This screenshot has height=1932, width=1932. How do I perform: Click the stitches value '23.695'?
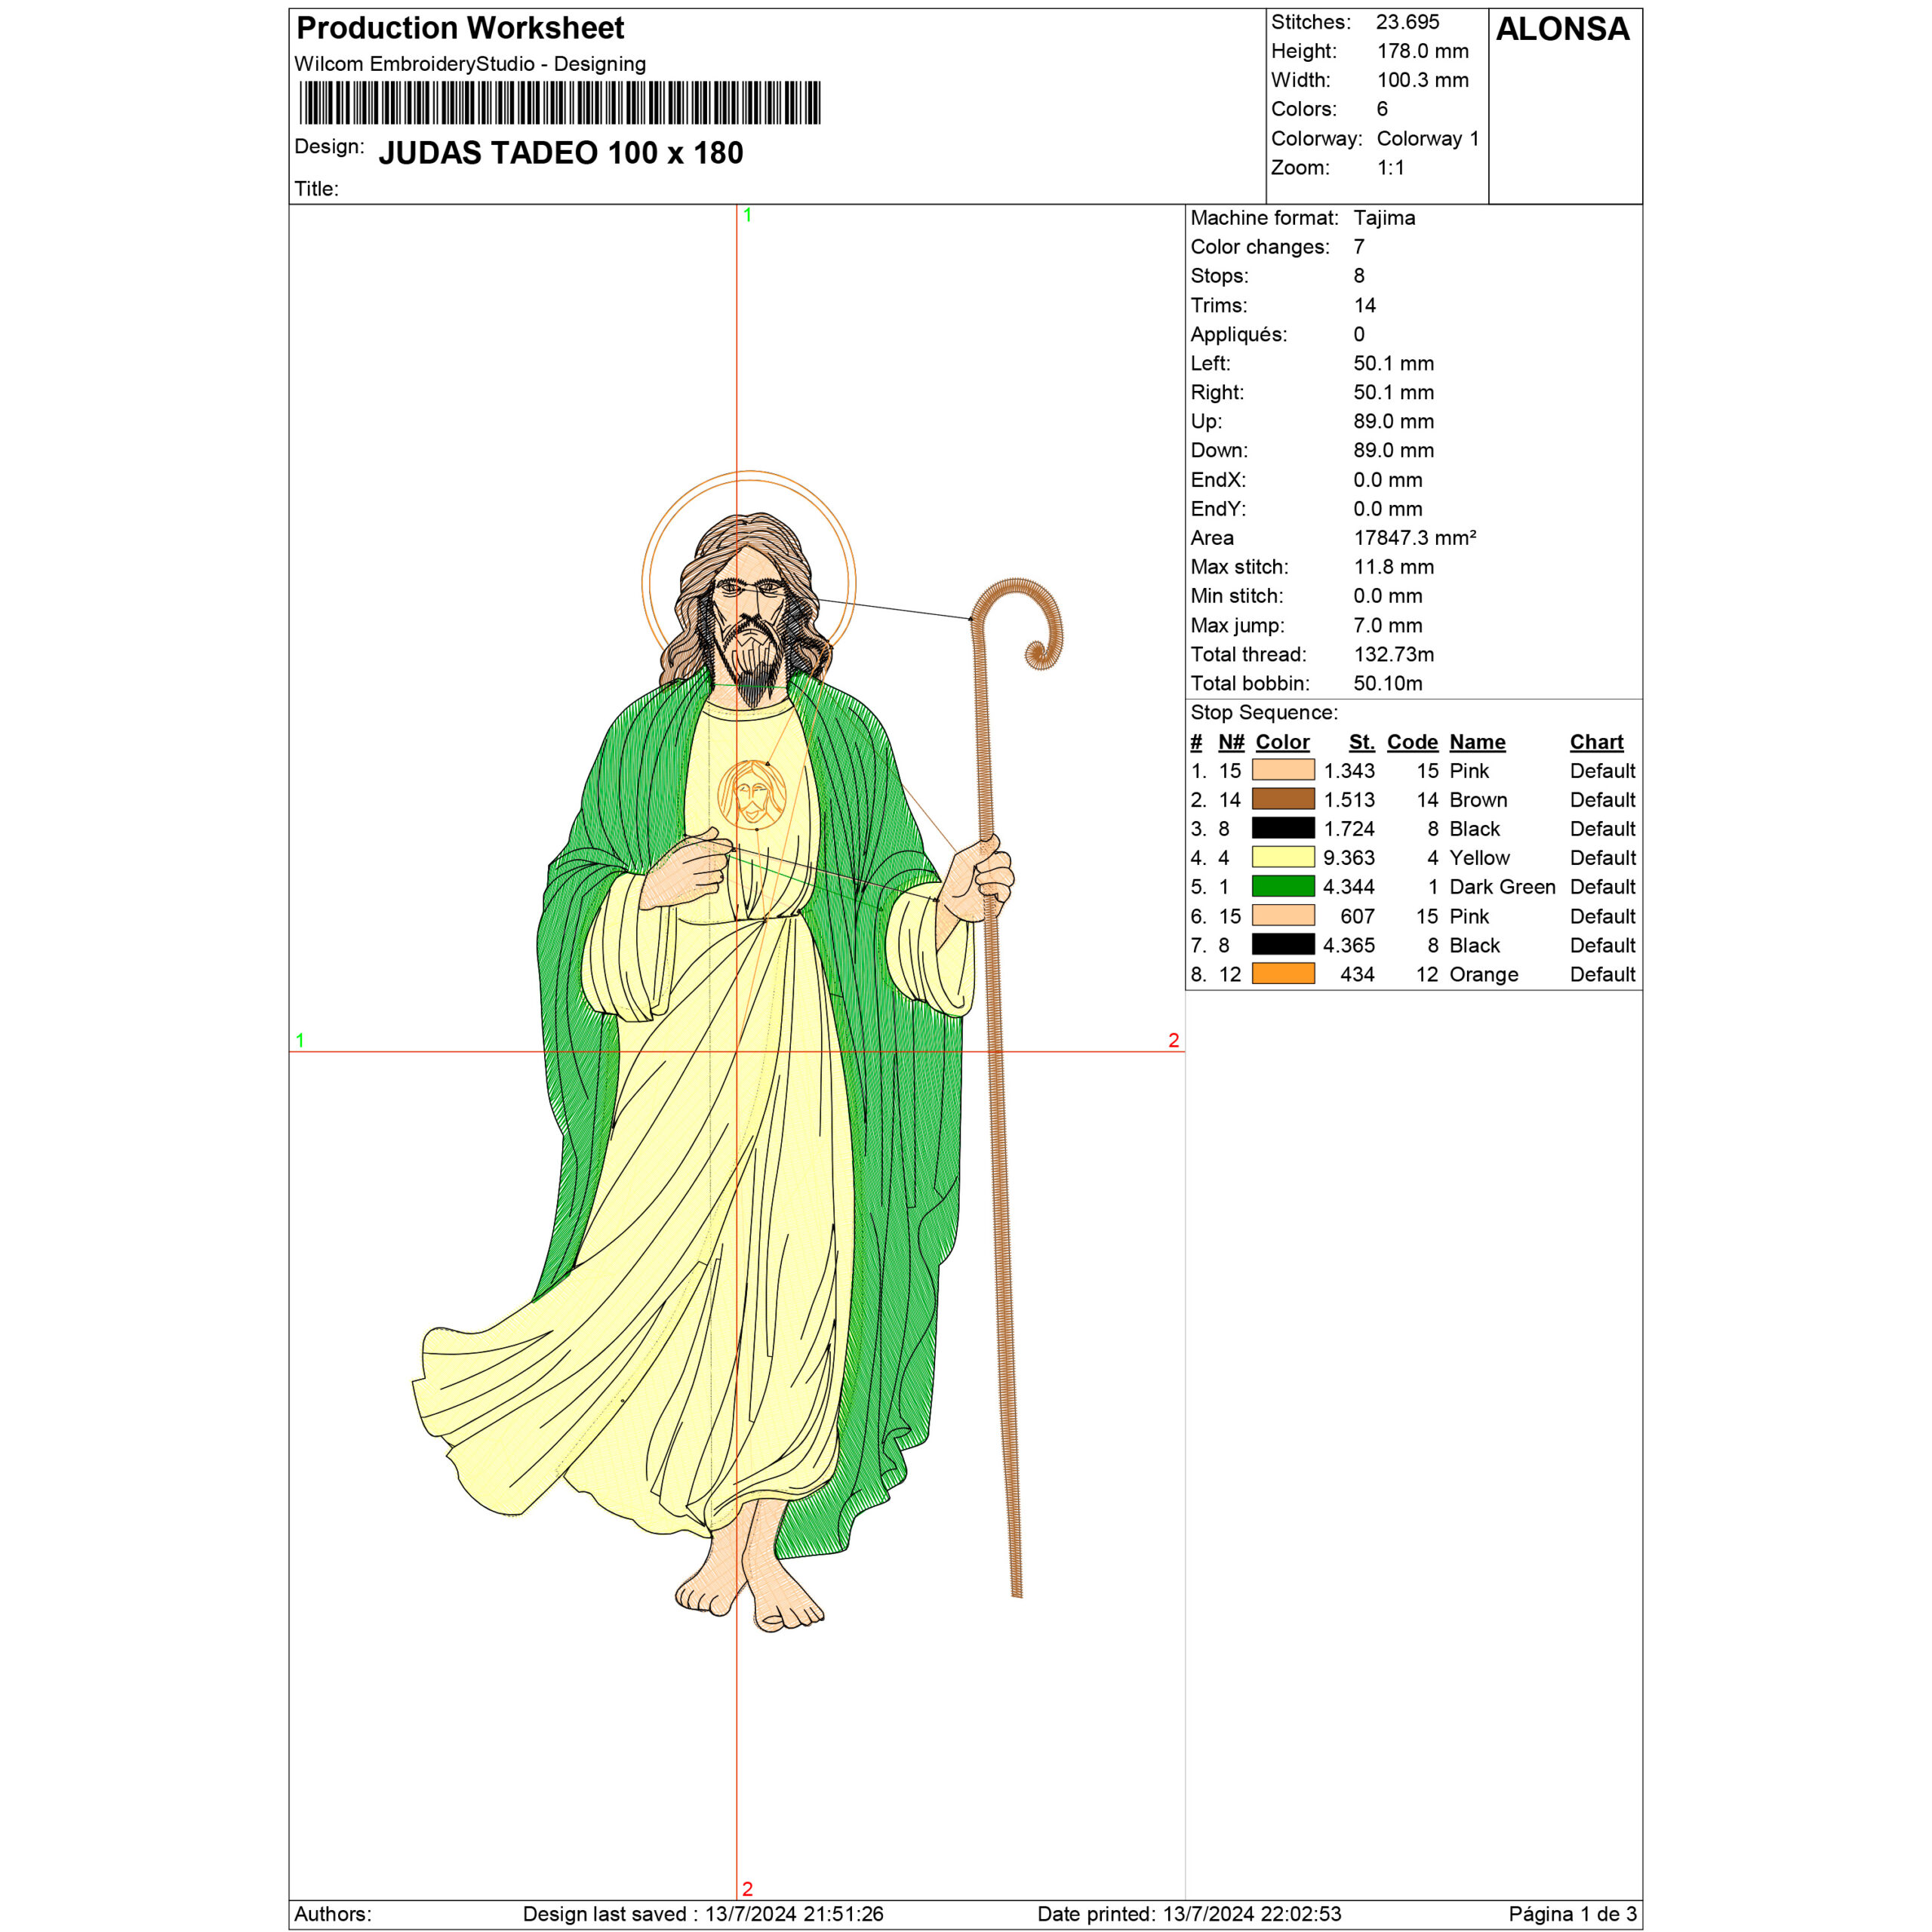pos(1407,22)
